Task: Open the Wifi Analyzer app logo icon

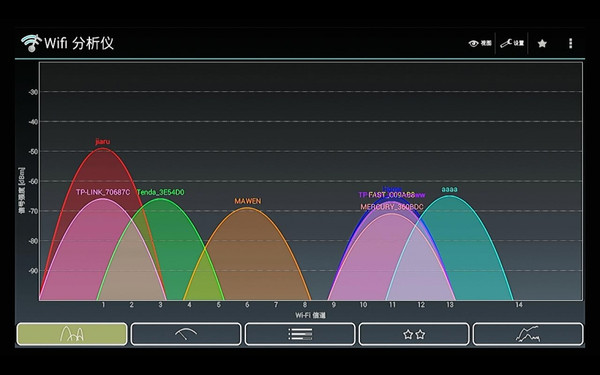Action: tap(31, 43)
